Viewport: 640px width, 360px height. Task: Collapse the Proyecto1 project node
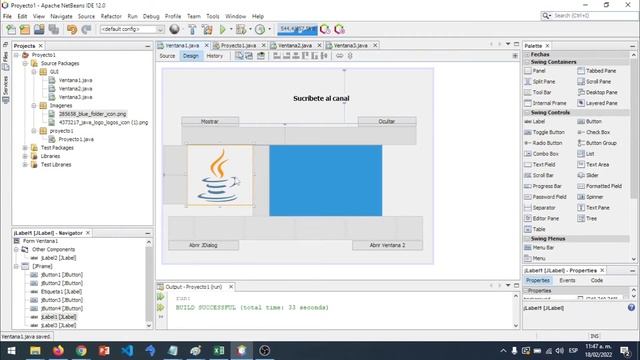pos(16,55)
